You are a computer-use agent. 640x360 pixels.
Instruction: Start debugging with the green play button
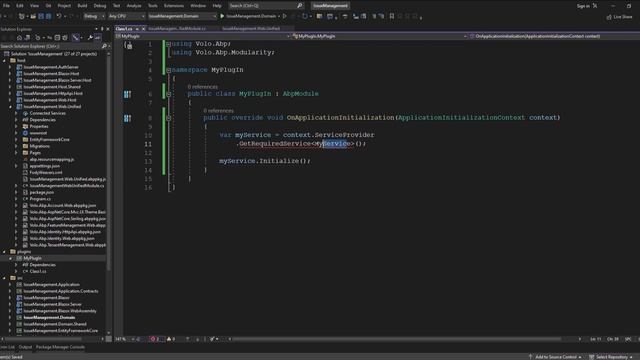tap(222, 16)
